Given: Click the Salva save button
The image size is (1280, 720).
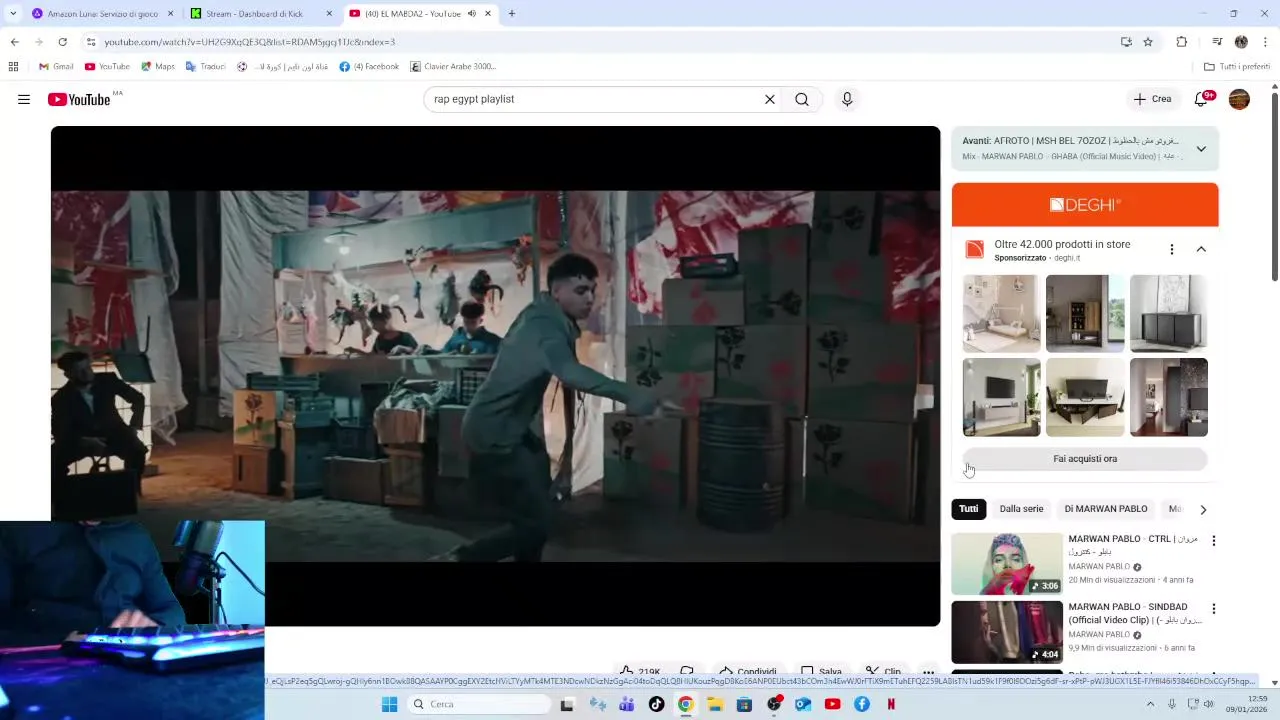Looking at the screenshot, I should click(821, 672).
